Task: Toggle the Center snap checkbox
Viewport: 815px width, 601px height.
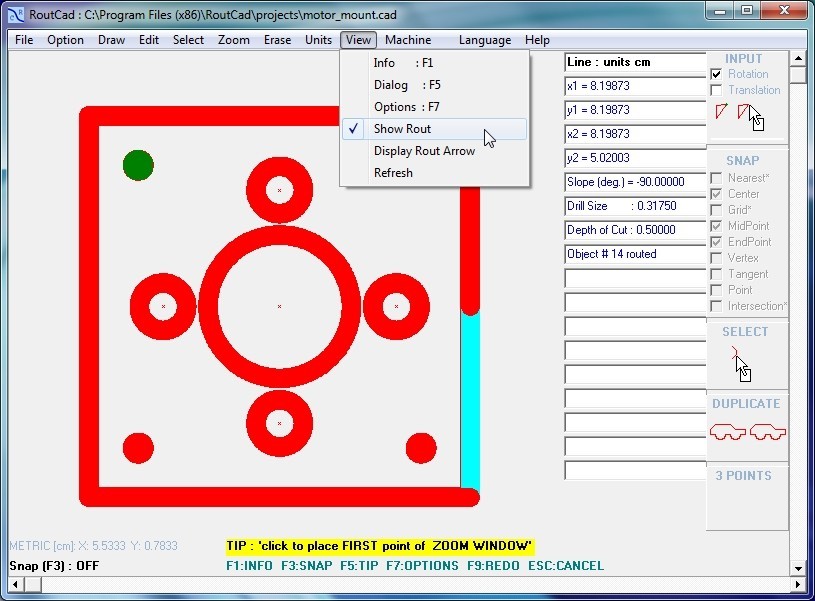Action: [716, 193]
